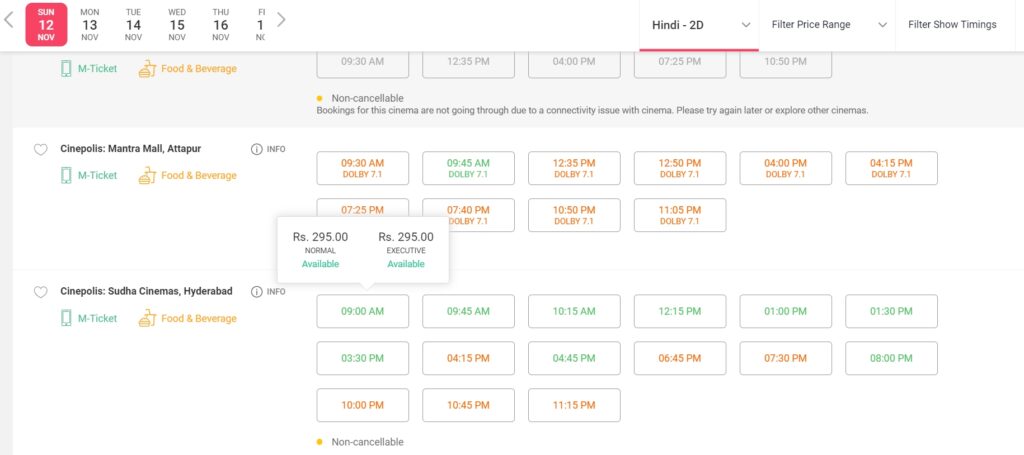This screenshot has height=455, width=1024.
Task: Click disabled 12:35 PM show in top row
Action: tap(468, 63)
